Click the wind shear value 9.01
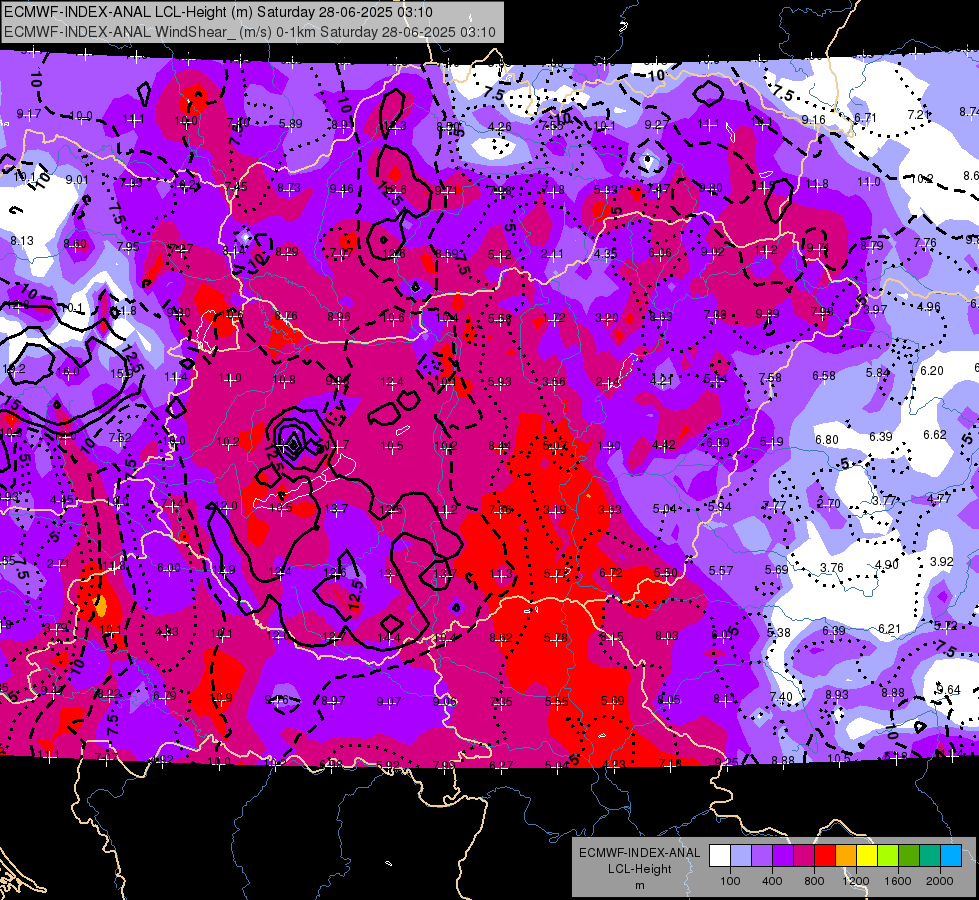The image size is (979, 900). [x=77, y=180]
